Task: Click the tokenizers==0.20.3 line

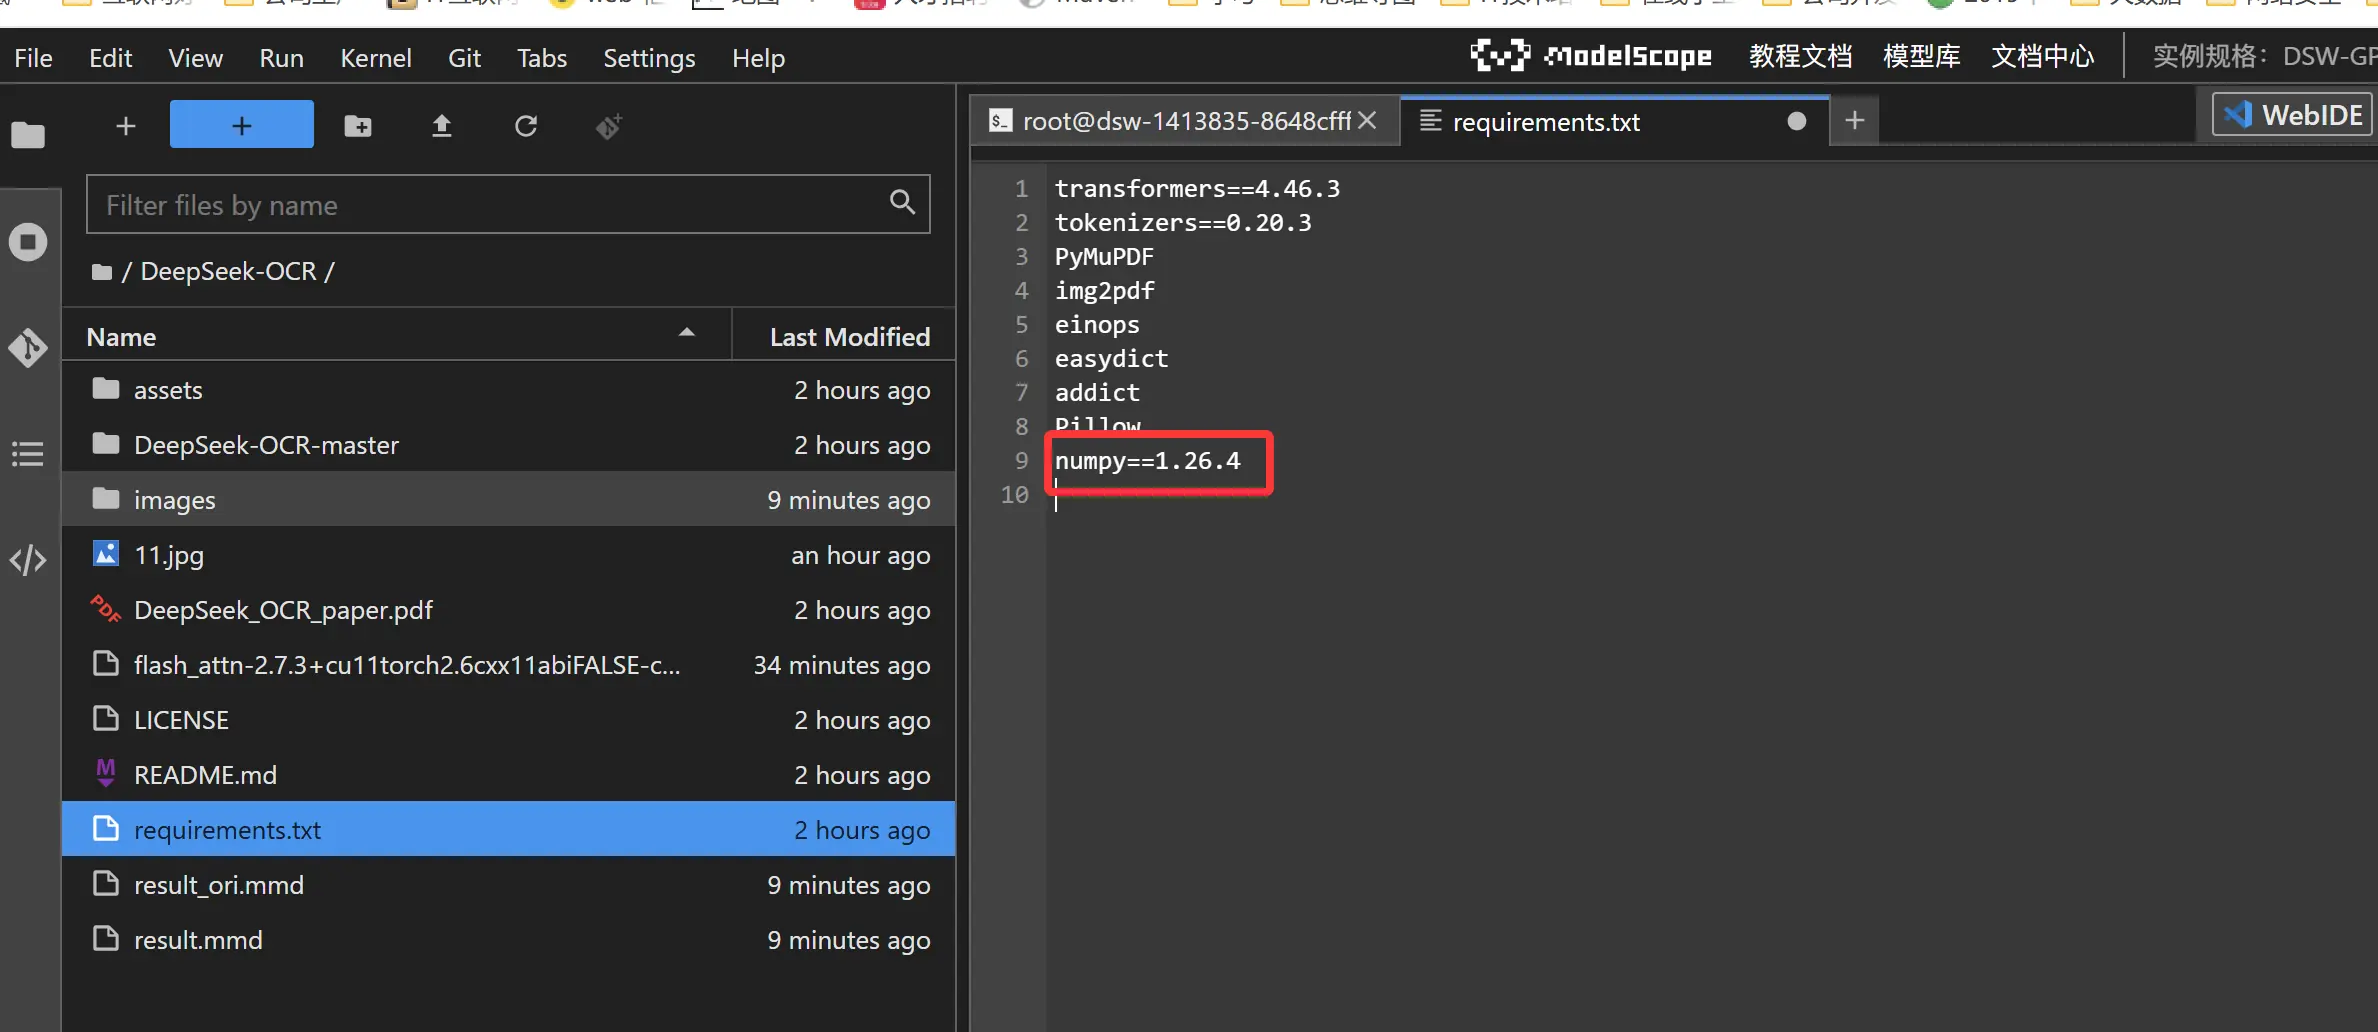Action: point(1183,223)
